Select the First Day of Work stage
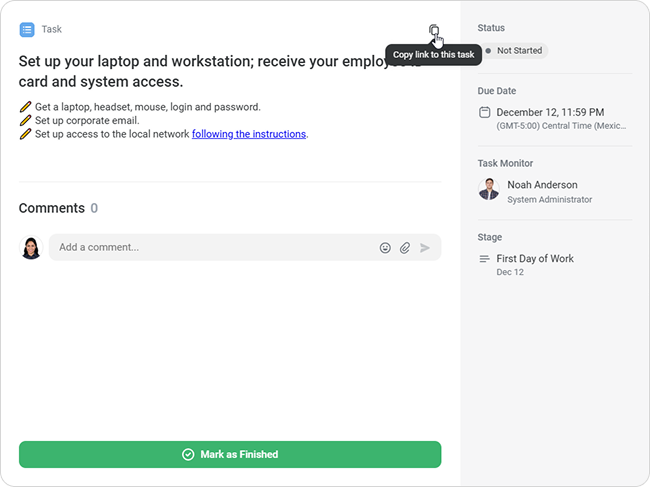 (x=535, y=258)
